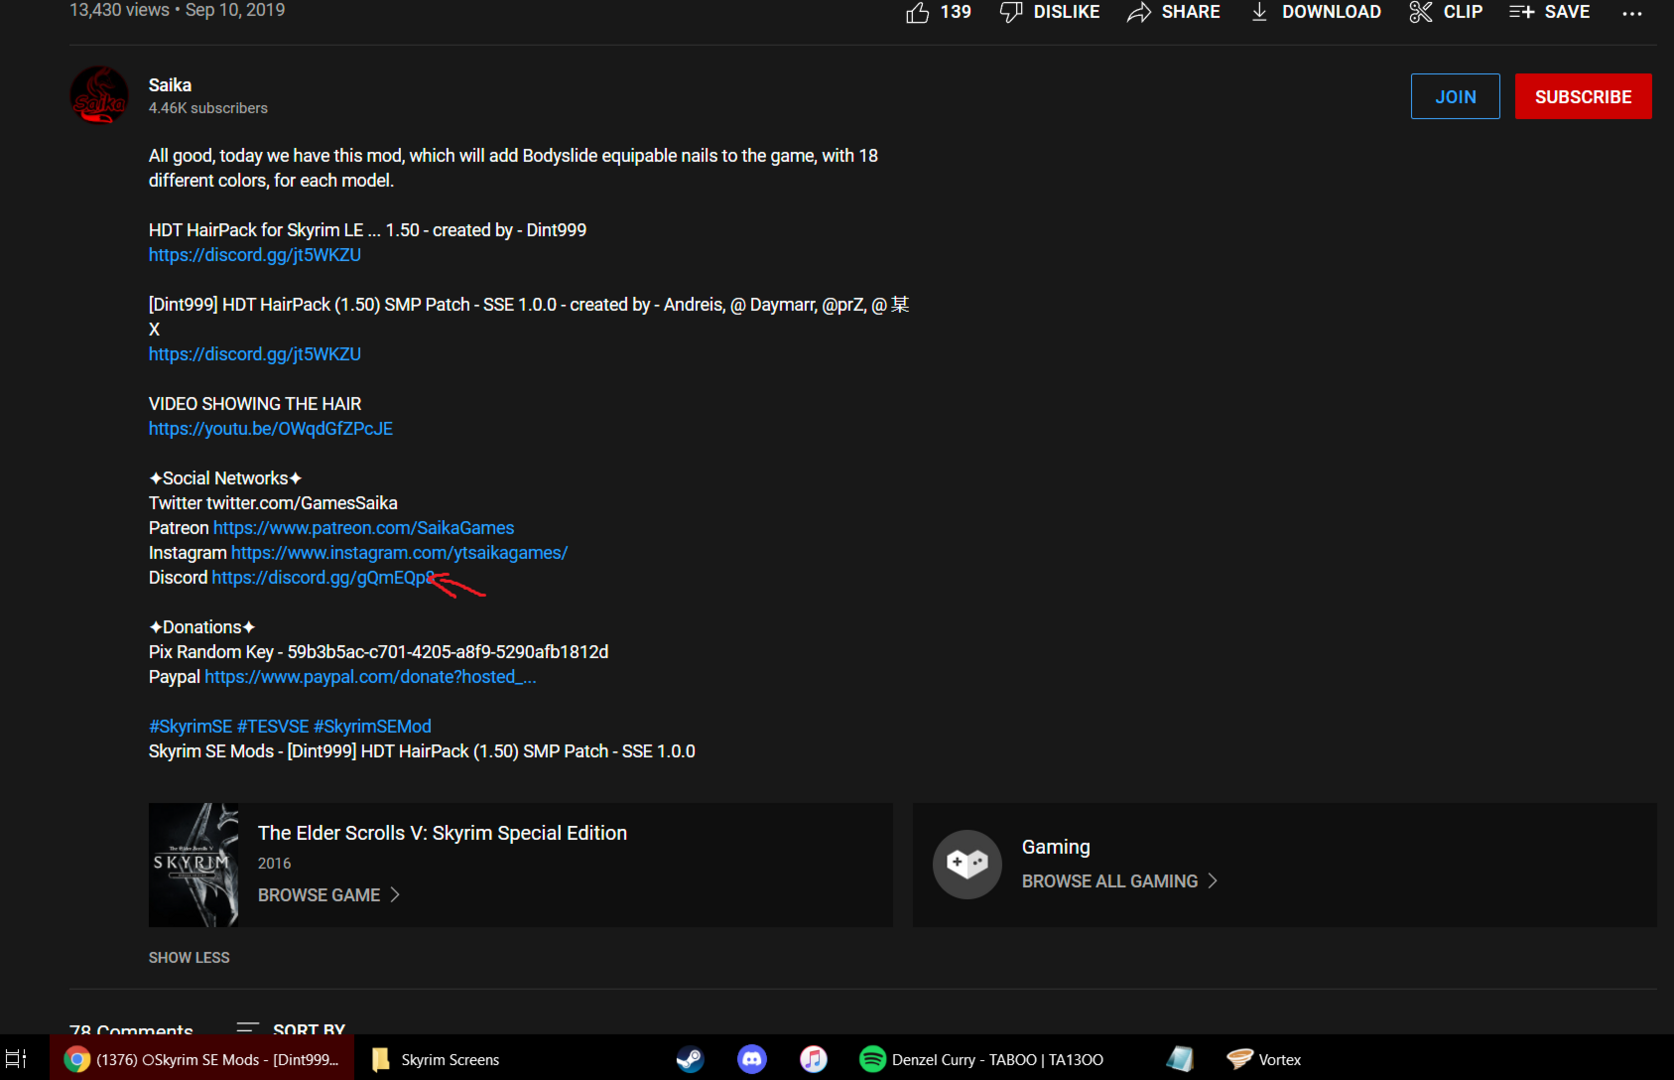
Task: Click the Sort By comments icon
Action: point(248,1028)
